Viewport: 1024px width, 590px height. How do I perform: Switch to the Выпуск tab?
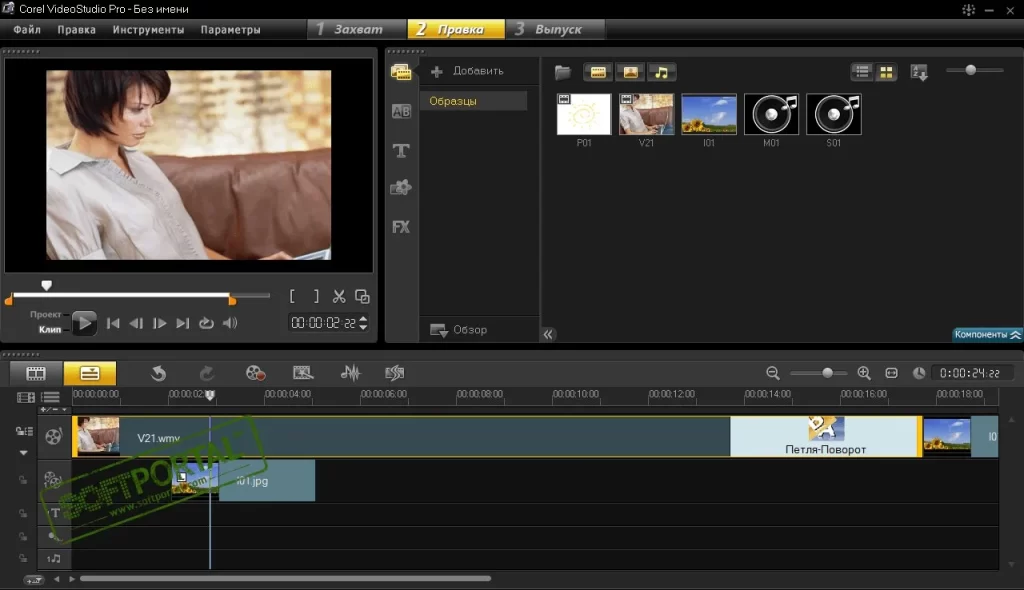(555, 29)
